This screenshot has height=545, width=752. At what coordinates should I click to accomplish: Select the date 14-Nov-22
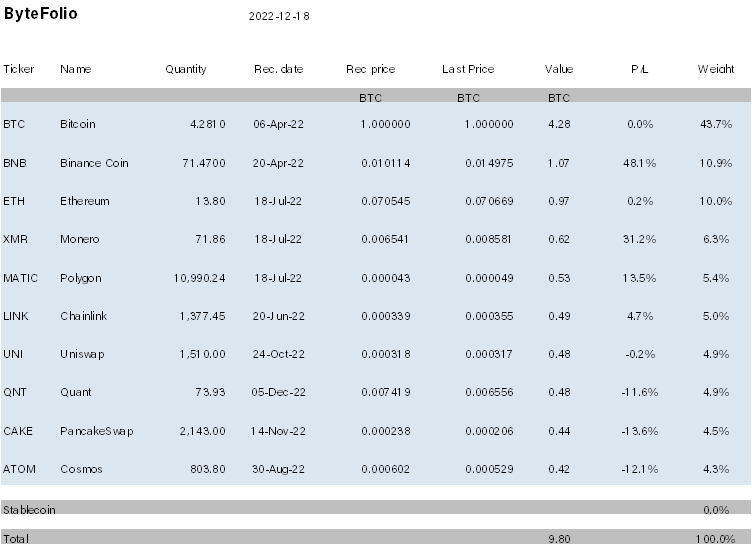278,431
